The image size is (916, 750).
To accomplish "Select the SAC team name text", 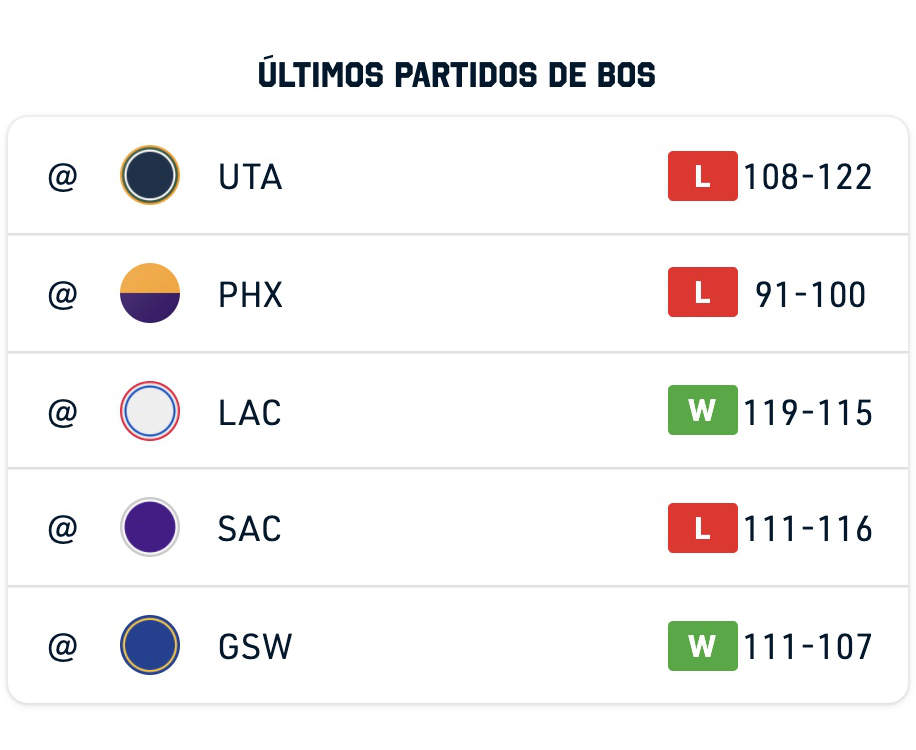I will 249,529.
